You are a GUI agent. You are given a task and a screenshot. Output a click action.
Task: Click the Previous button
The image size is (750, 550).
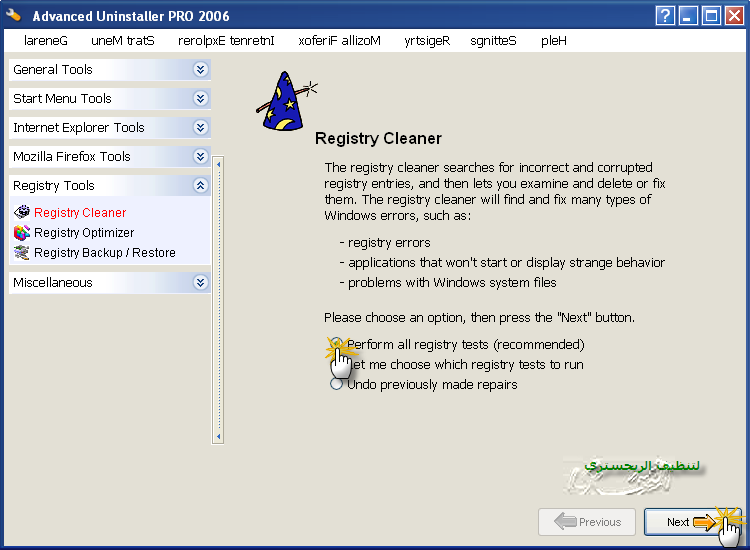[x=587, y=522]
